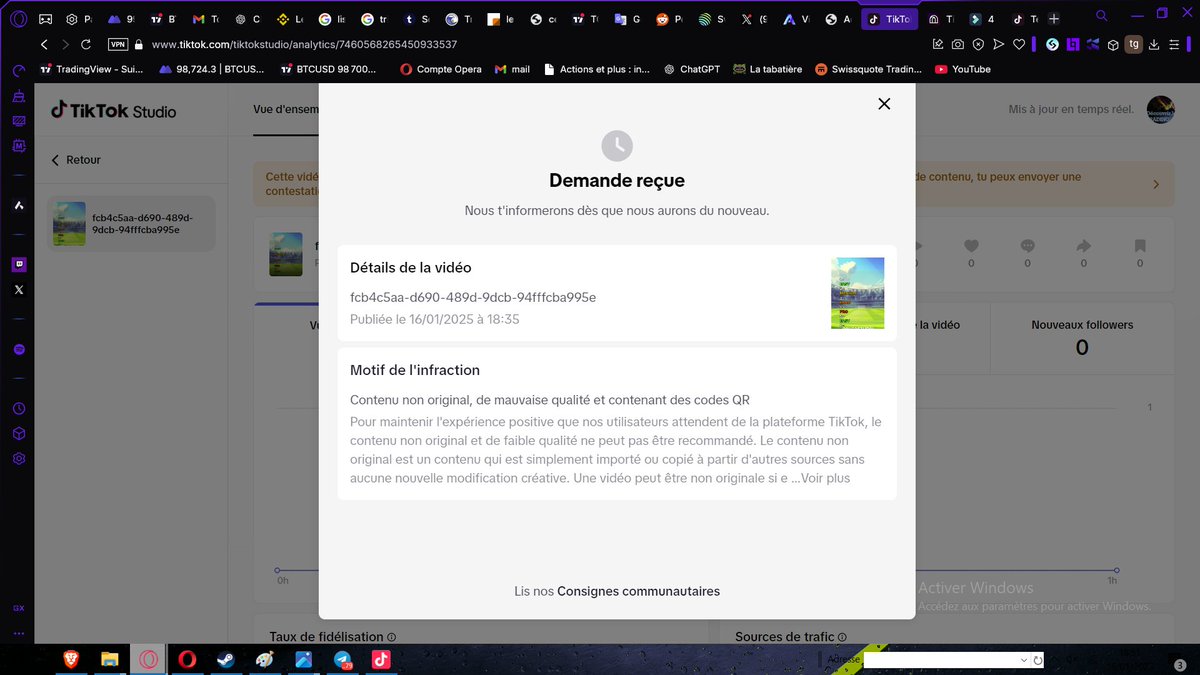This screenshot has width=1200, height=675.
Task: Click the comments bubble icon
Action: [1027, 246]
